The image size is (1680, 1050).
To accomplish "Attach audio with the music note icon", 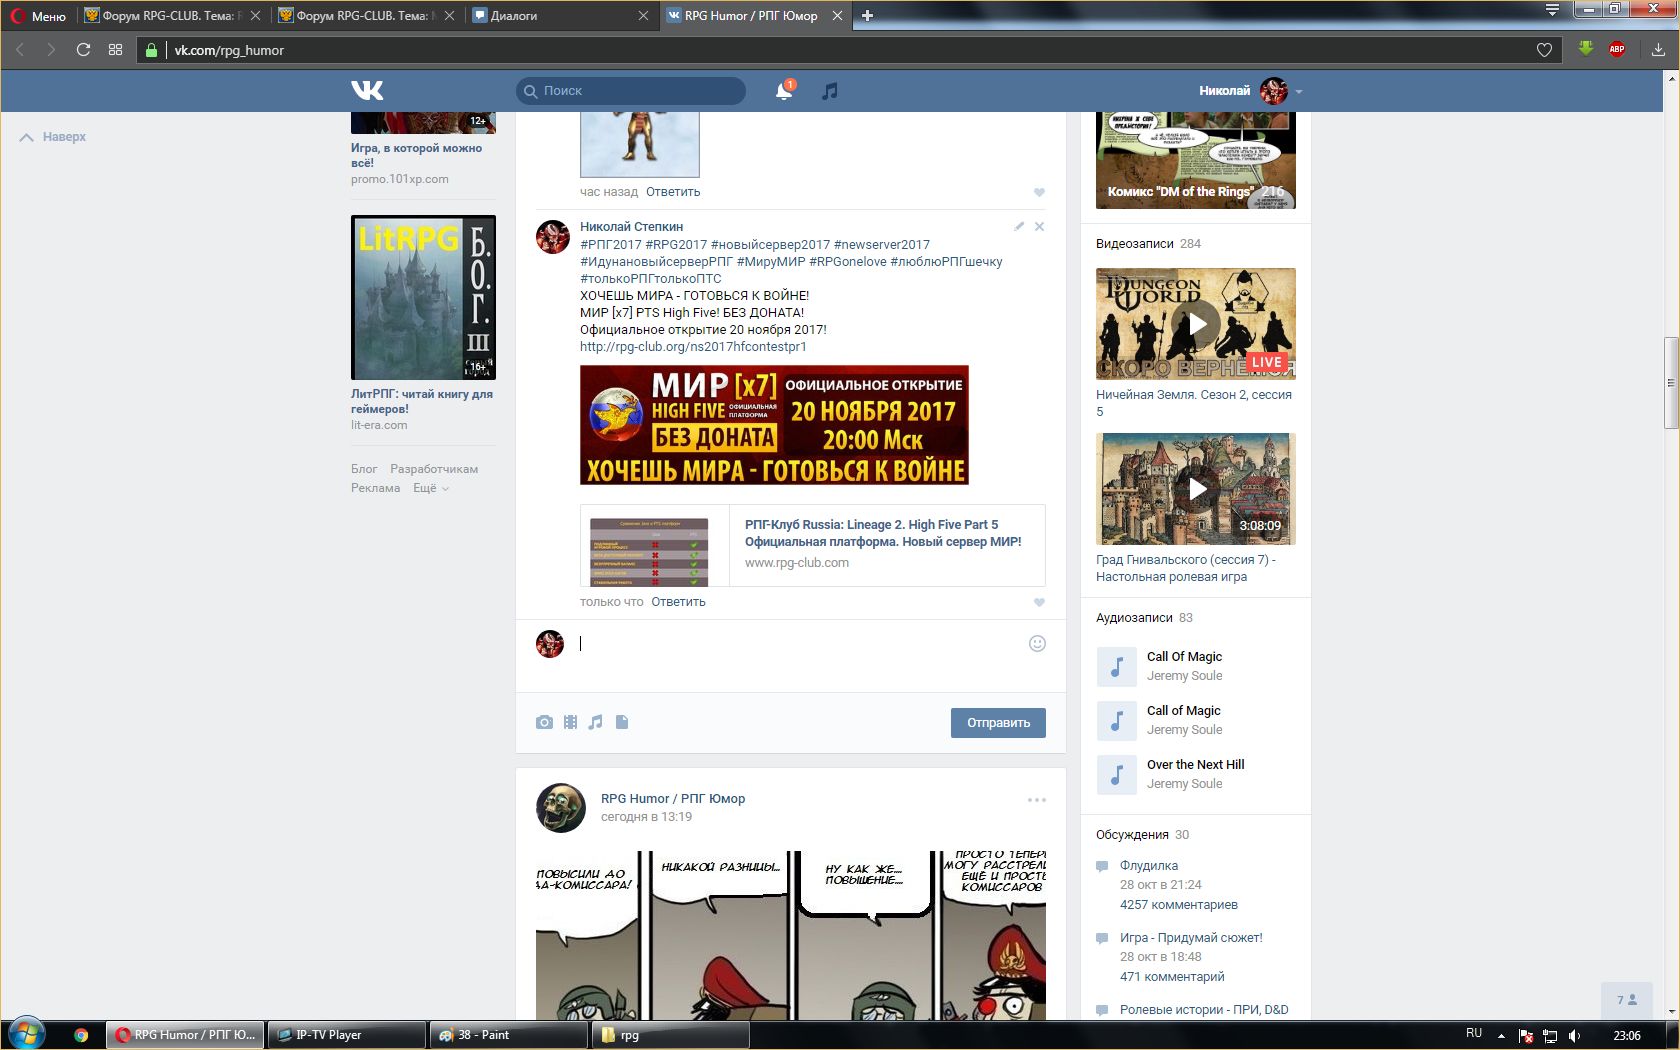I will click(x=596, y=722).
